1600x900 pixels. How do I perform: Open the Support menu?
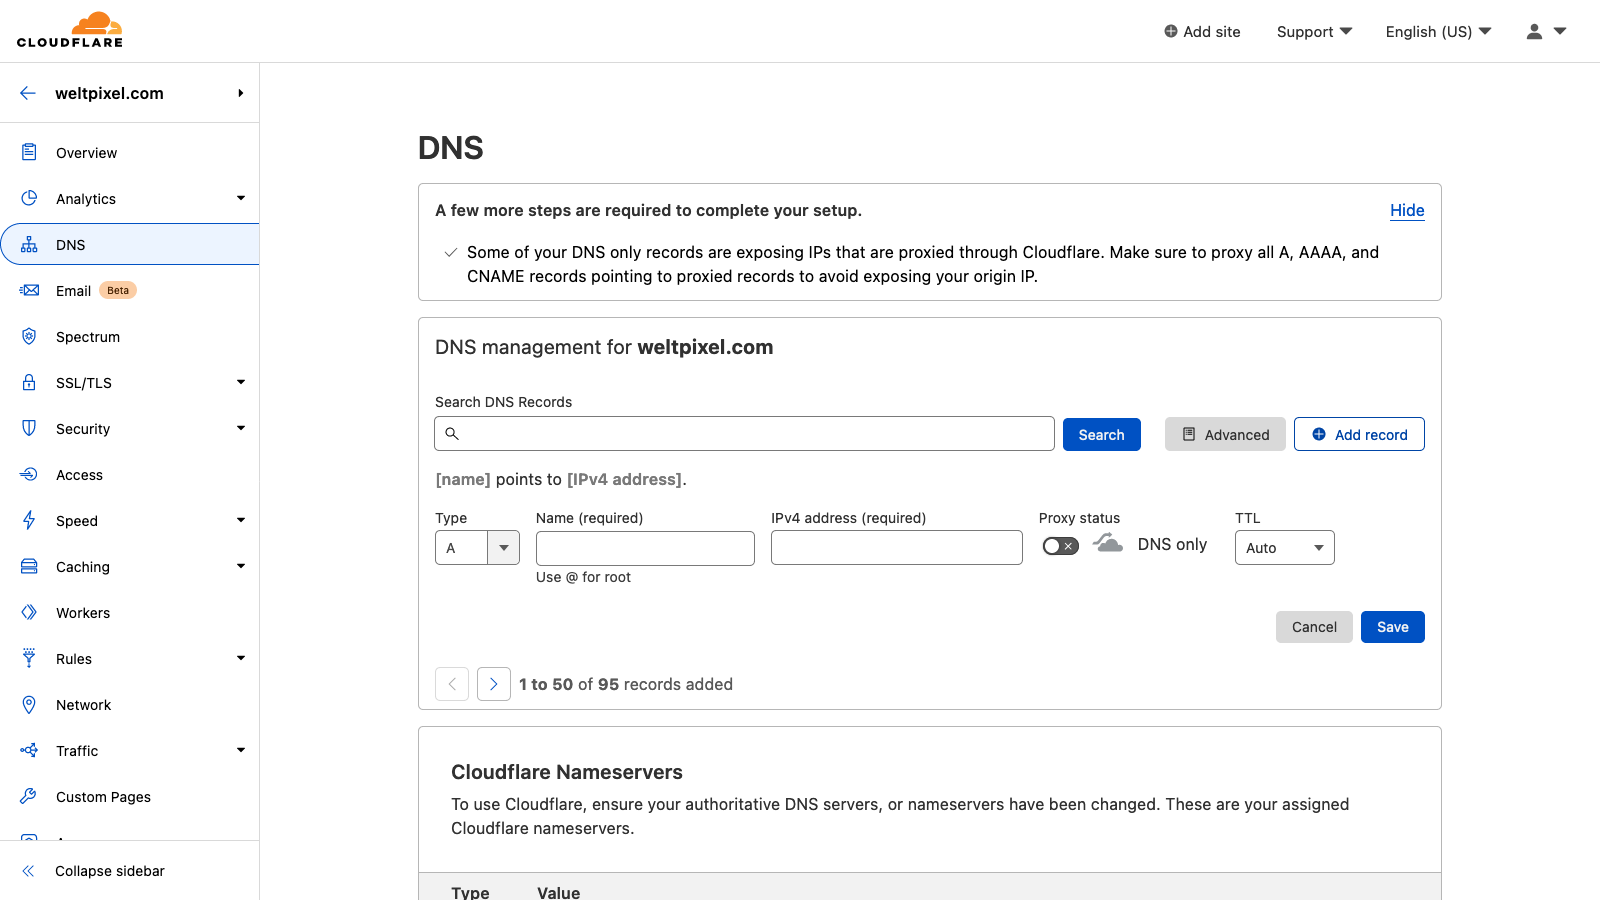(1314, 32)
